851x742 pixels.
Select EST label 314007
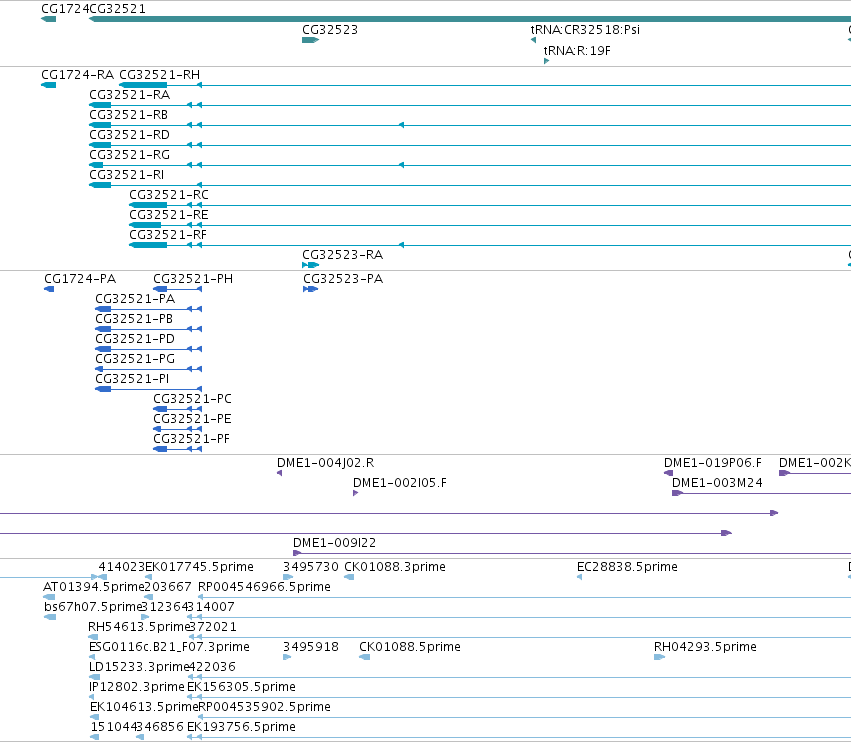tap(211, 607)
